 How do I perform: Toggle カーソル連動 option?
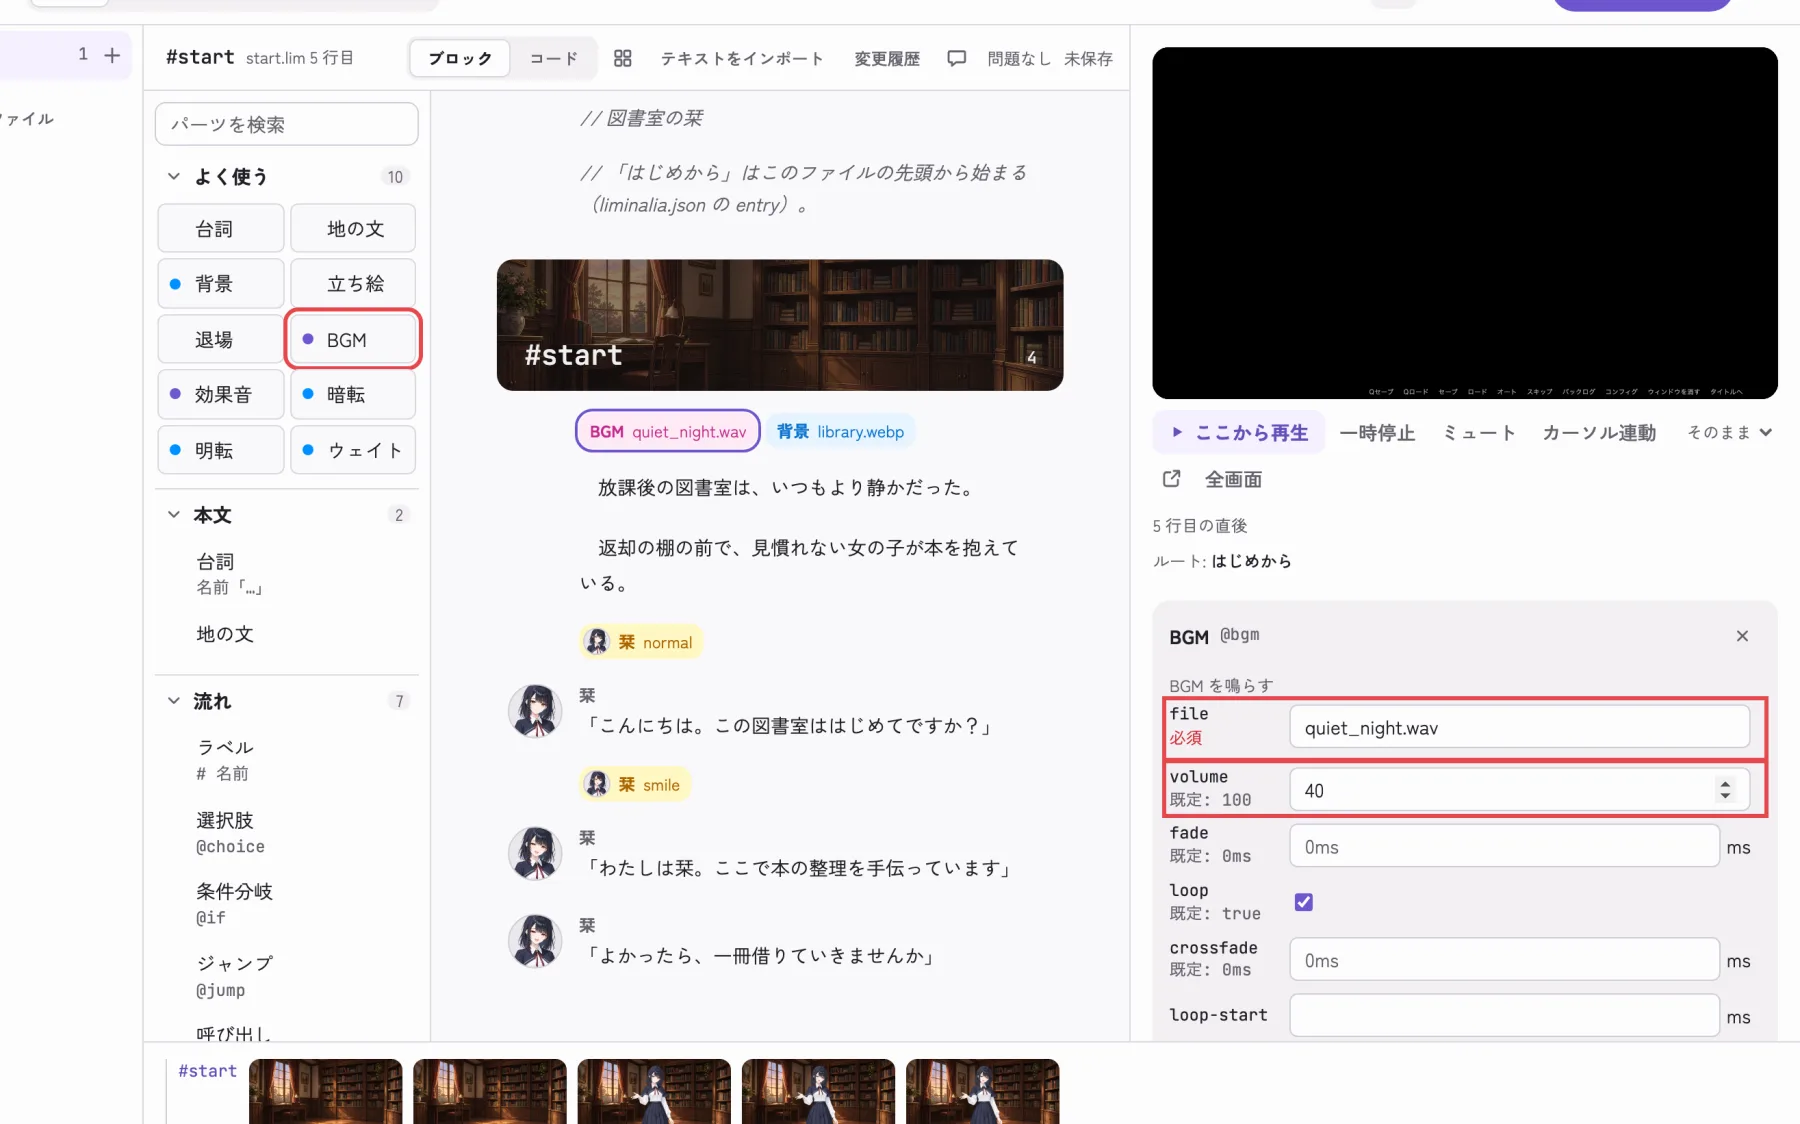pos(1599,432)
